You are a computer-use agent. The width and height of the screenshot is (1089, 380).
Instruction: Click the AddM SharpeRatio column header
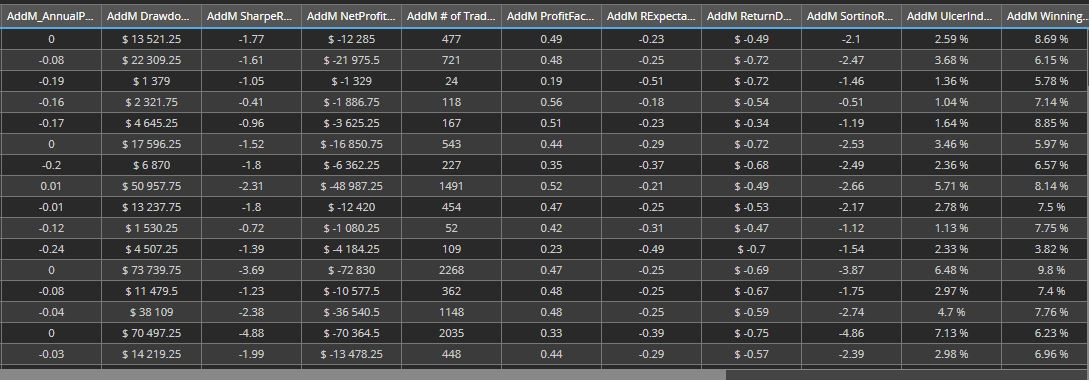click(251, 15)
